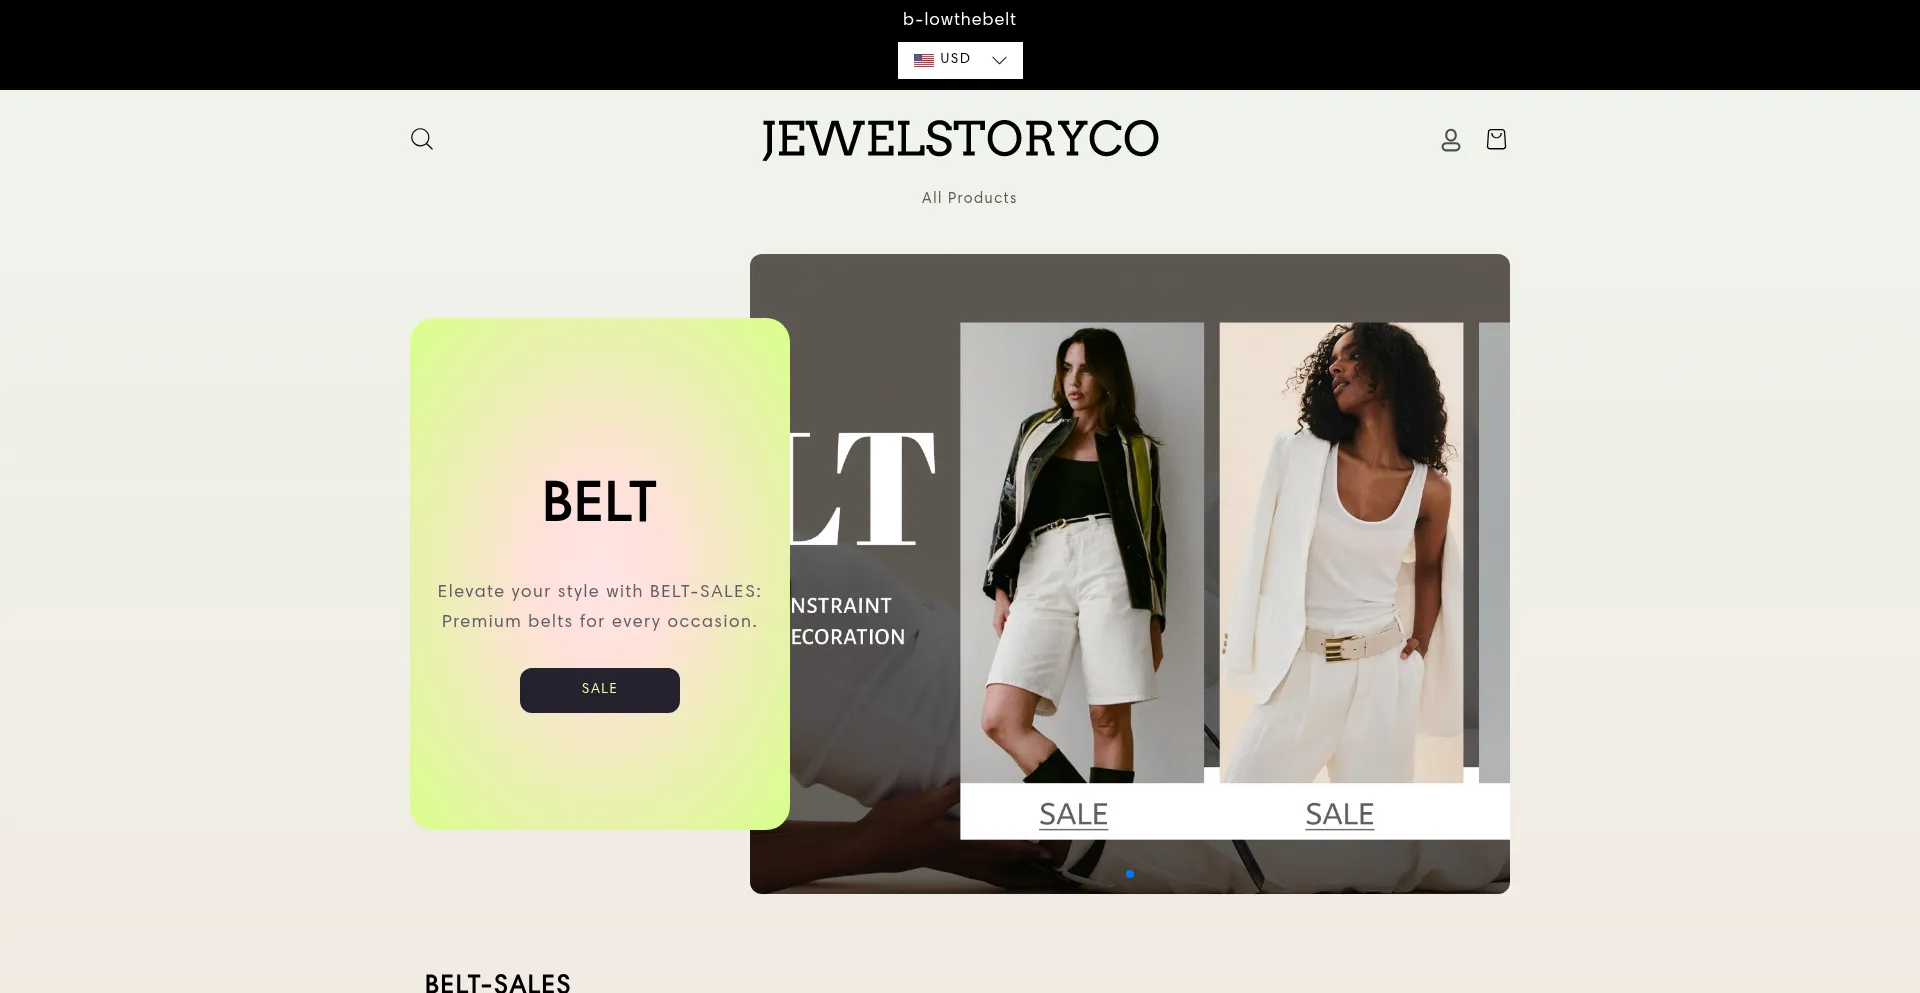Click the large LT banner text

862,489
